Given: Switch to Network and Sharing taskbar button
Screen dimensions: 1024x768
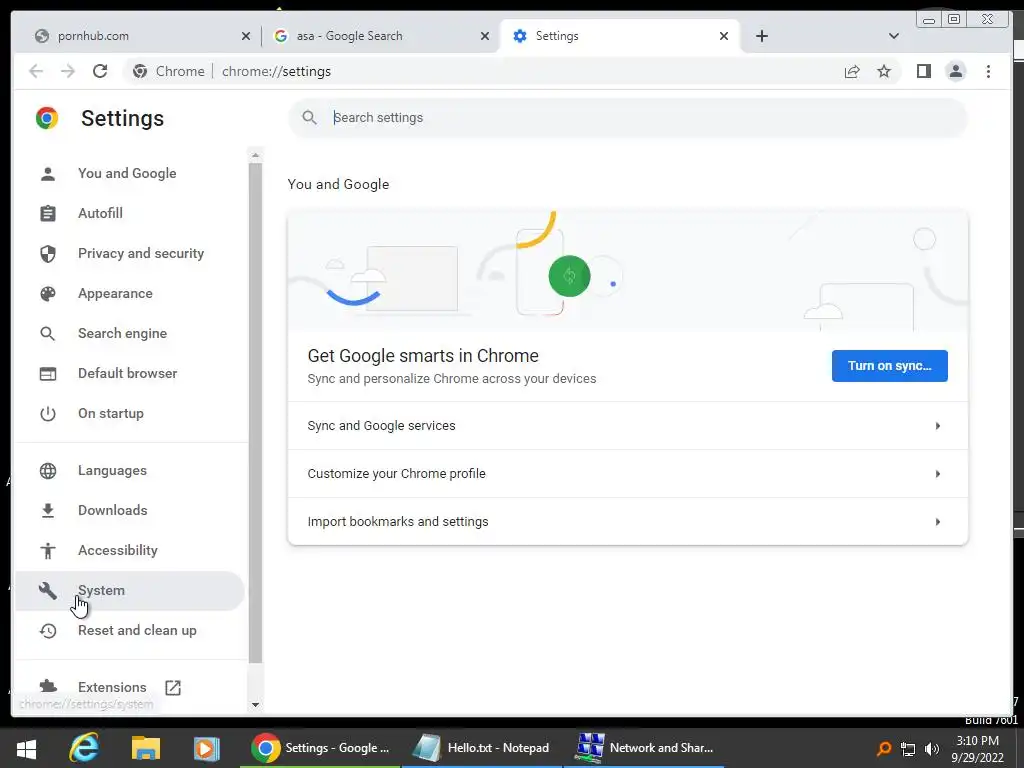Looking at the screenshot, I should tap(644, 748).
